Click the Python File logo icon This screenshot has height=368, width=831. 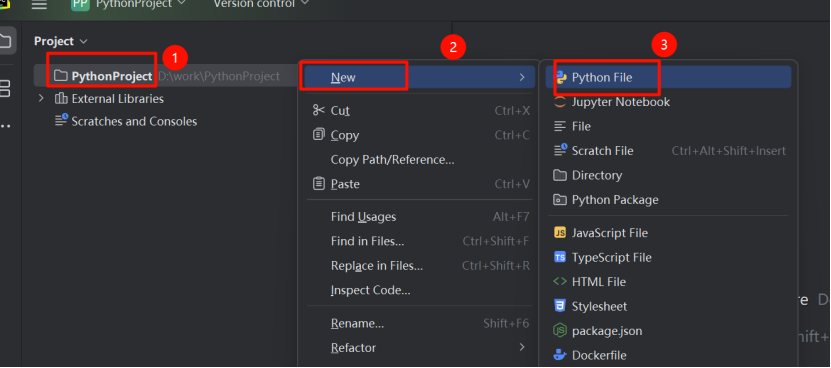[560, 77]
